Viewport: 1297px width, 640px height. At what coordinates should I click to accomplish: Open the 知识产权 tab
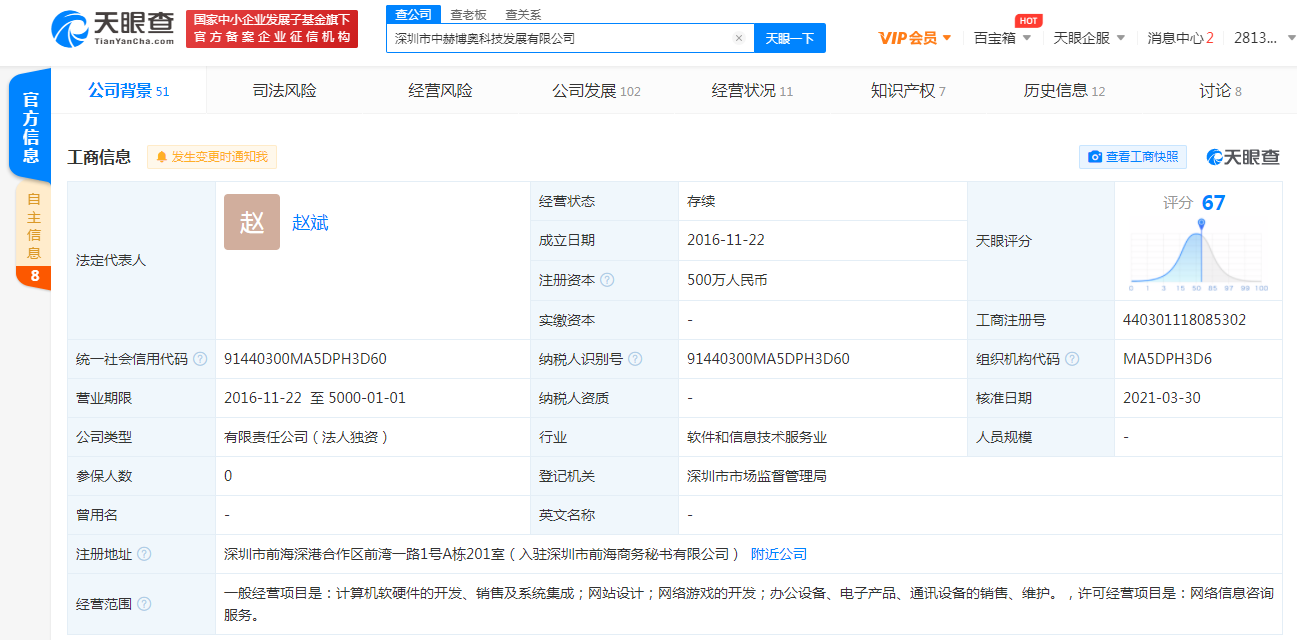pos(905,89)
